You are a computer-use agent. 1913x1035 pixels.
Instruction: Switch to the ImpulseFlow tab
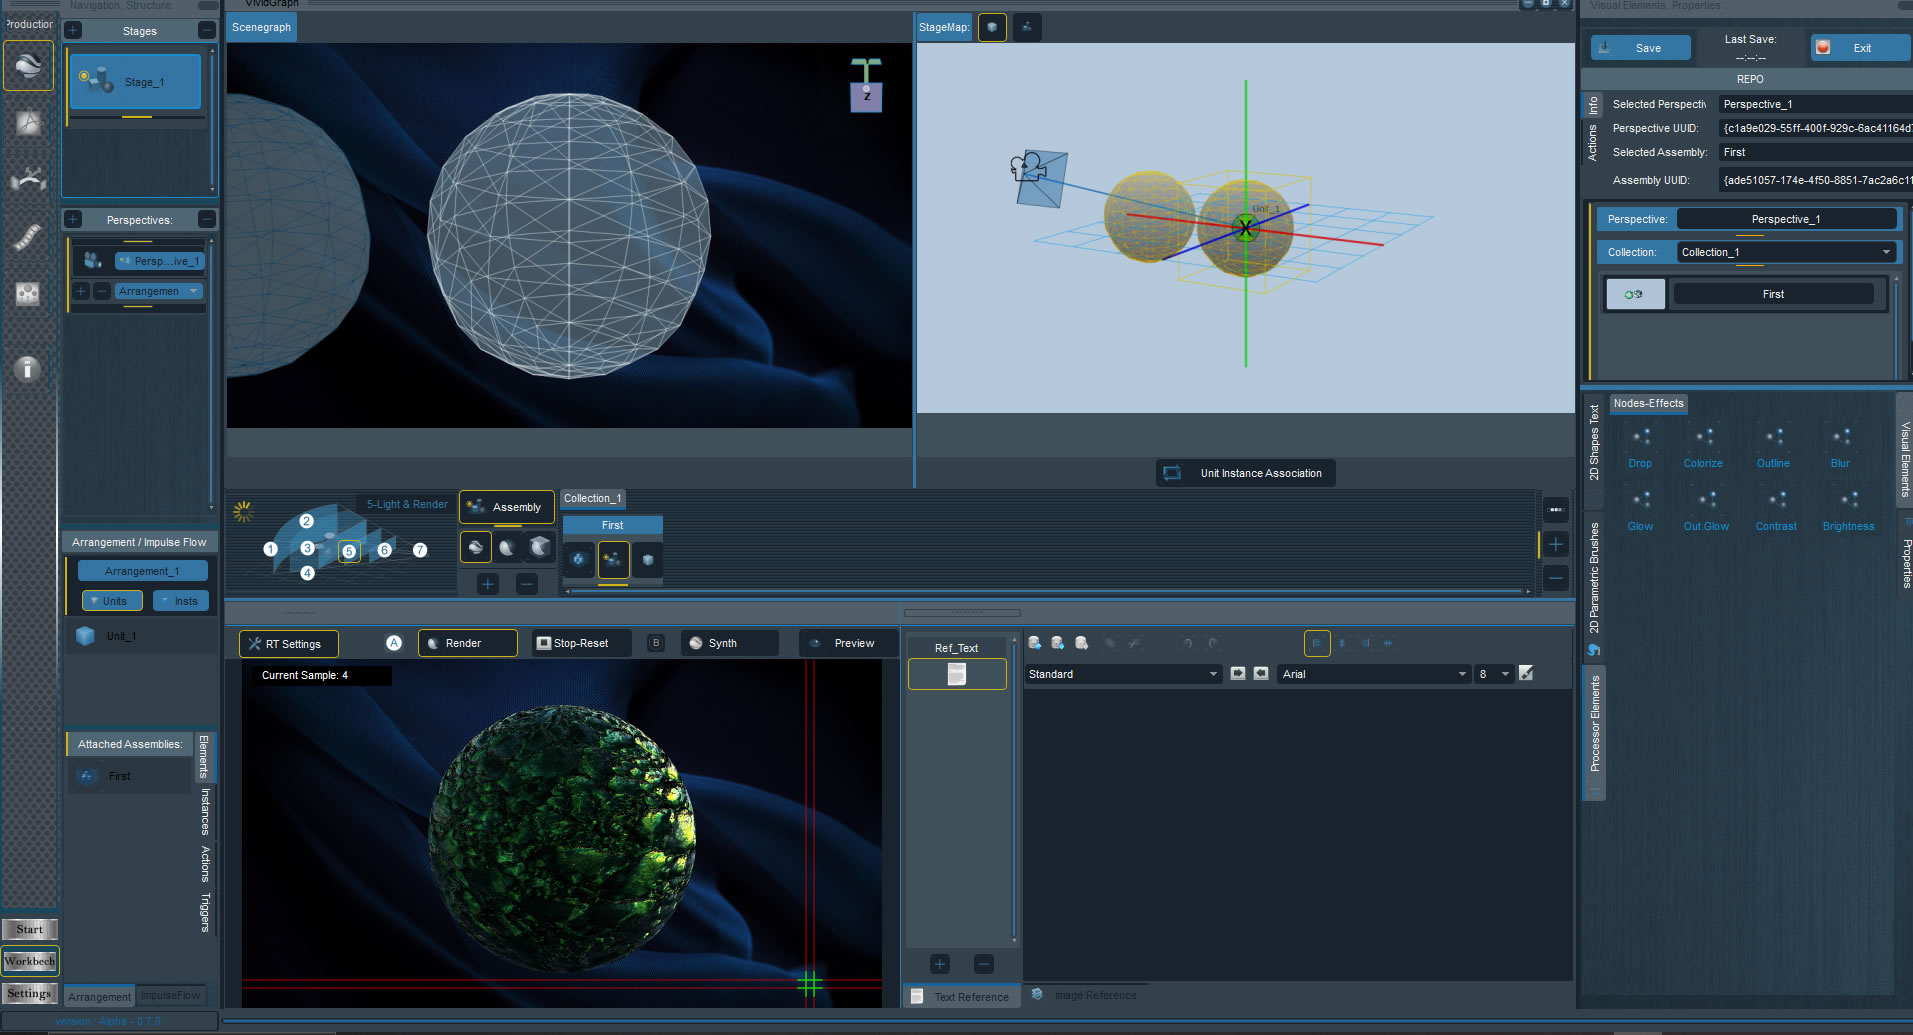click(x=171, y=996)
